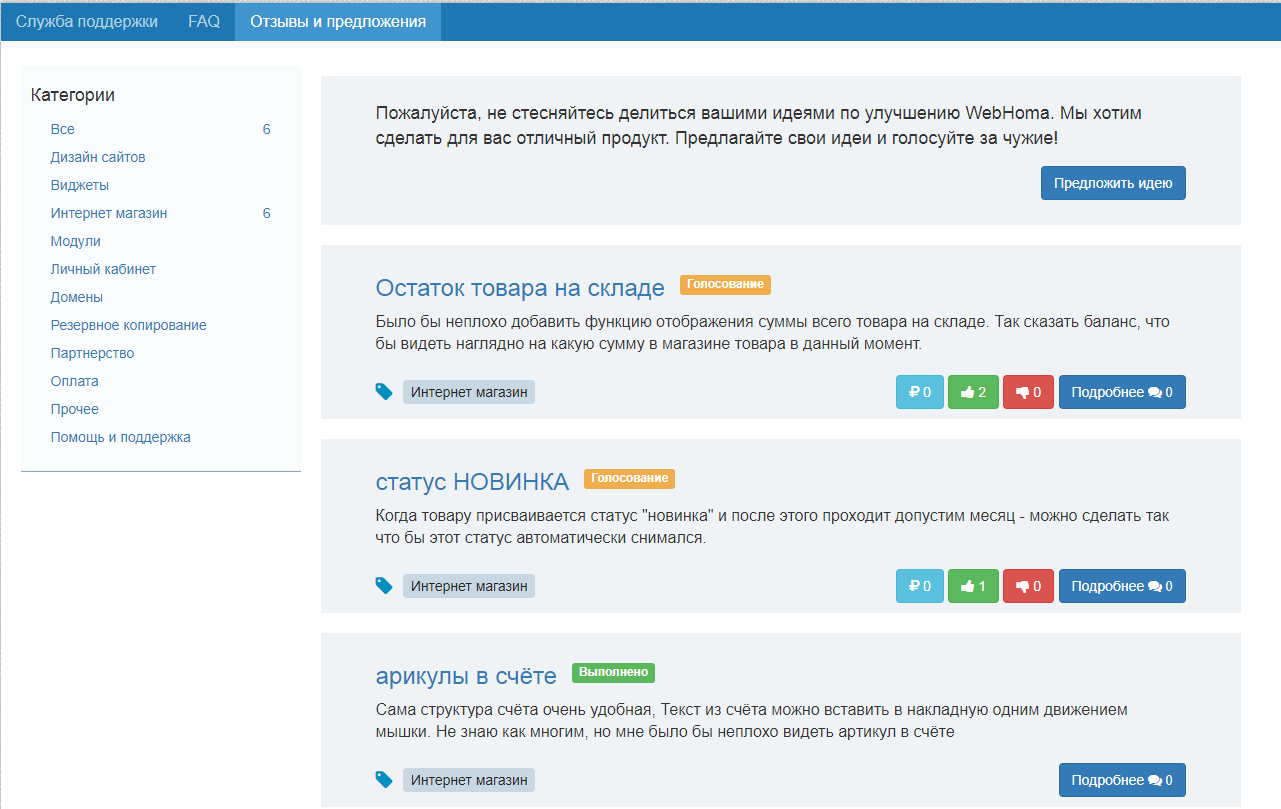Select Отзывы и предложения tab
The image size is (1281, 809).
pos(338,21)
